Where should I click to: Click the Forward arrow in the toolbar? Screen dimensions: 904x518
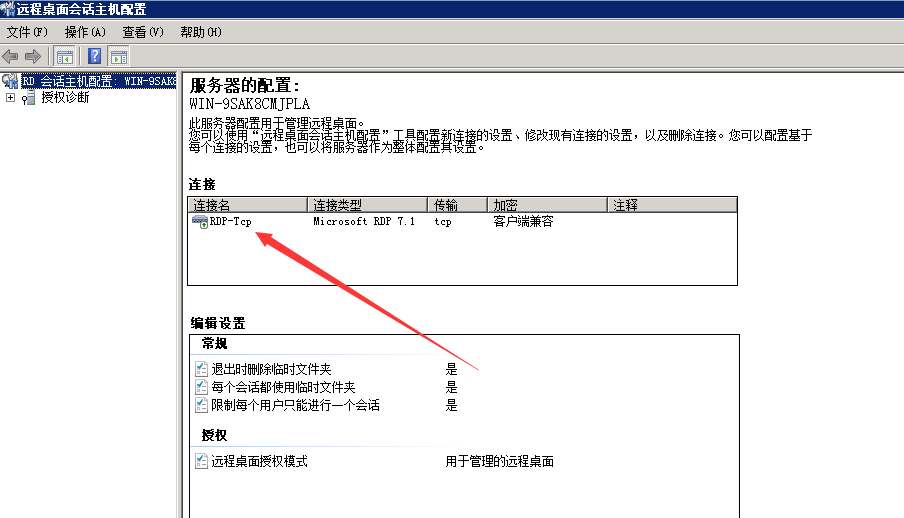(x=33, y=56)
